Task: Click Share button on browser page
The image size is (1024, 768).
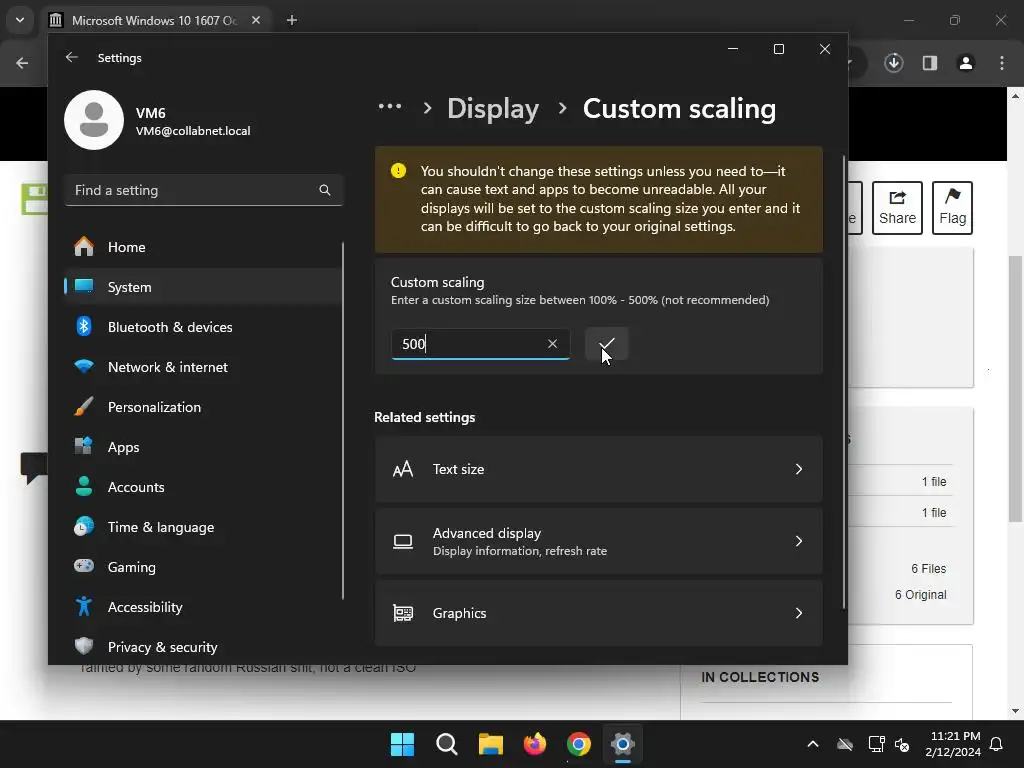Action: [897, 208]
